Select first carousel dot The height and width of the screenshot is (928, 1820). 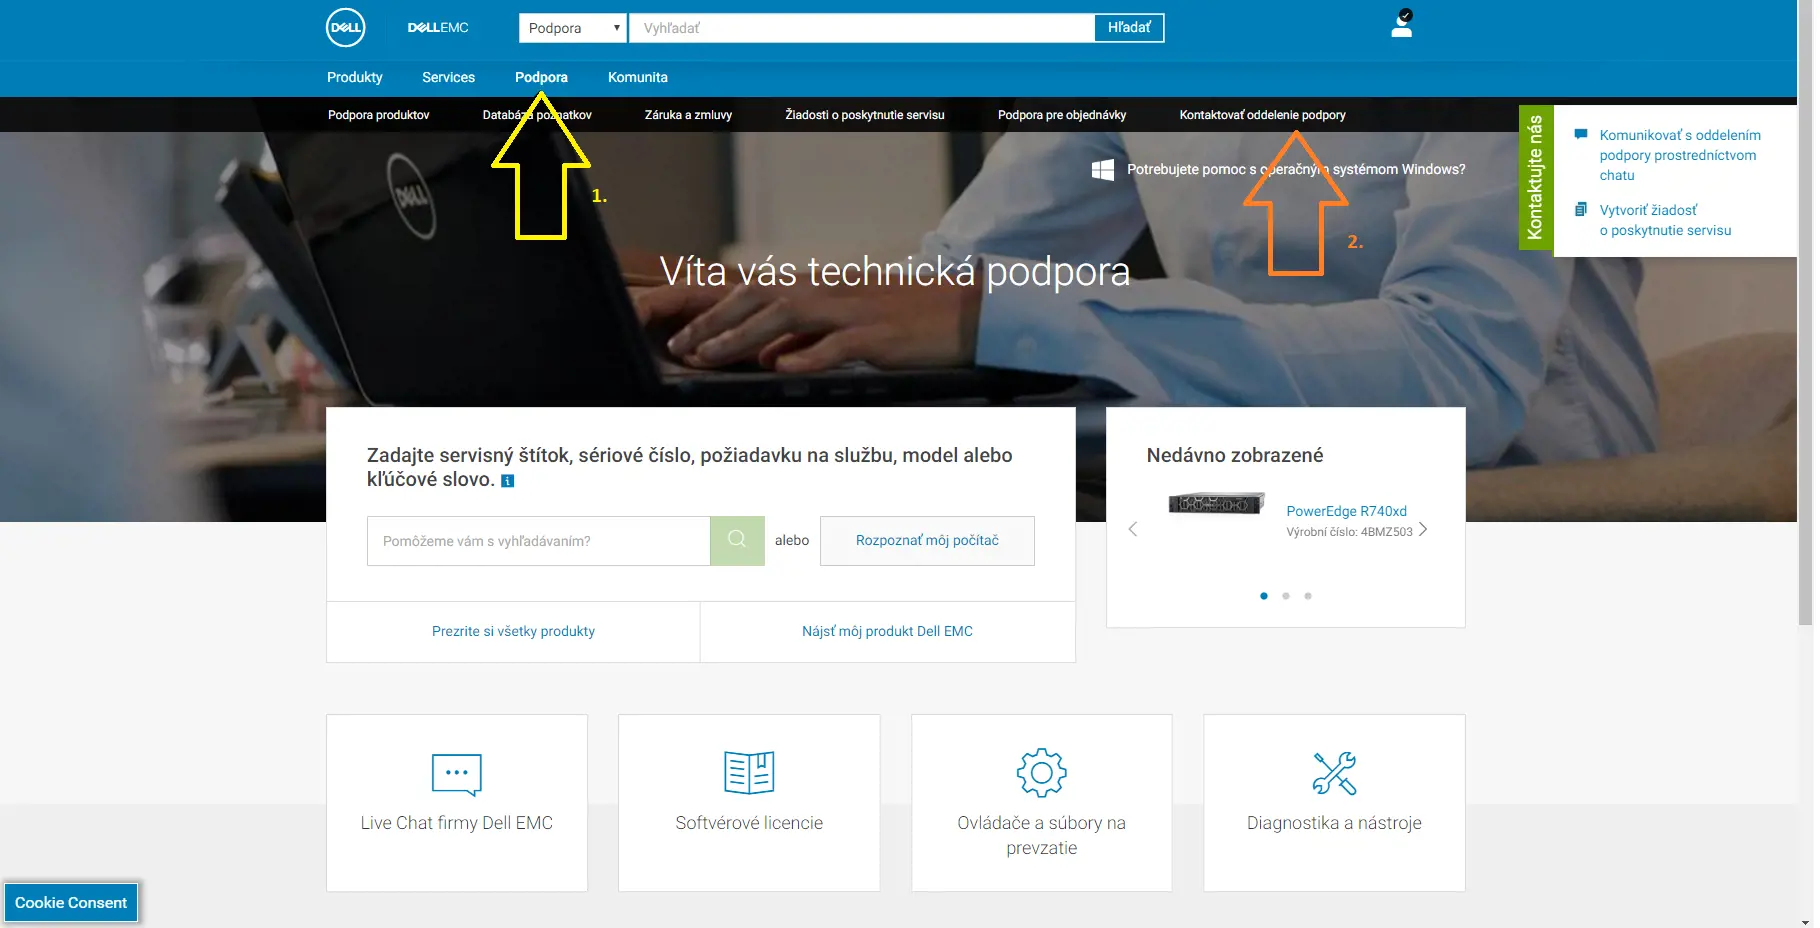pos(1264,596)
